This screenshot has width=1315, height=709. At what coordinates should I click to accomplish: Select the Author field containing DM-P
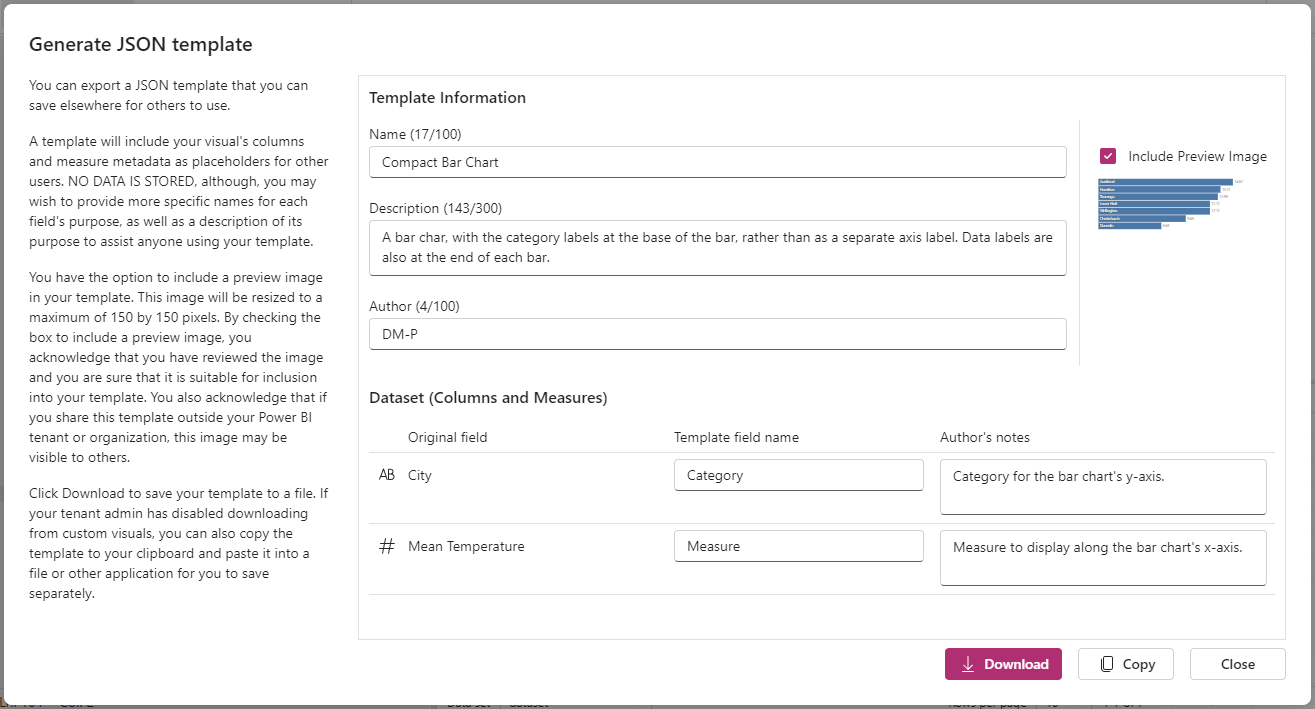coord(717,334)
